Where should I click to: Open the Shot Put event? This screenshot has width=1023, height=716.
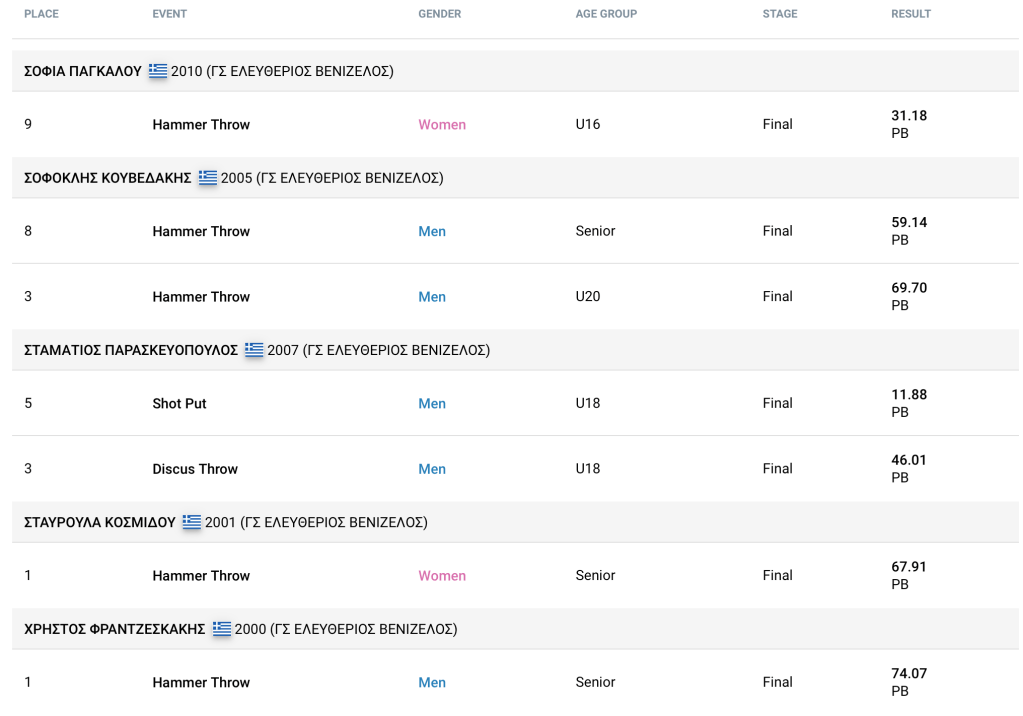[180, 404]
